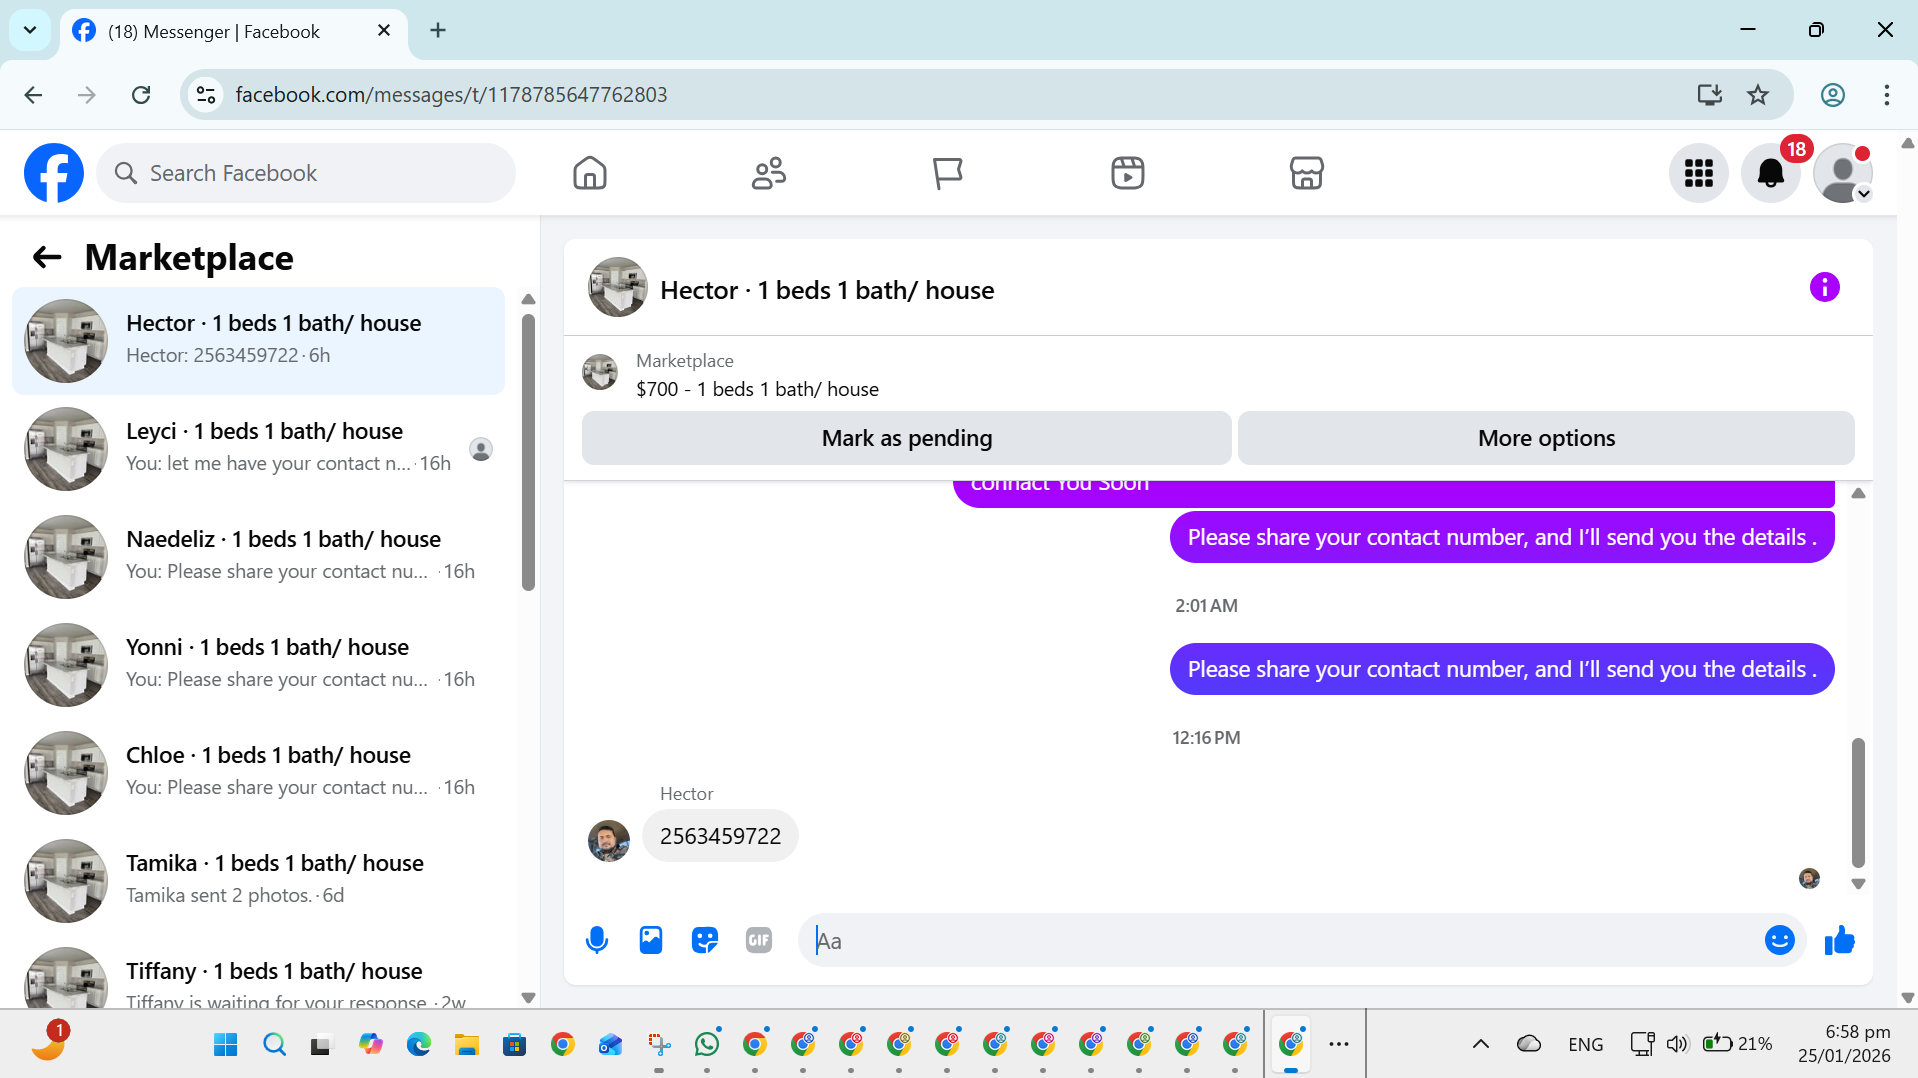This screenshot has height=1078, width=1918.
Task: Select the Messenger | Facebook tab
Action: click(x=234, y=31)
